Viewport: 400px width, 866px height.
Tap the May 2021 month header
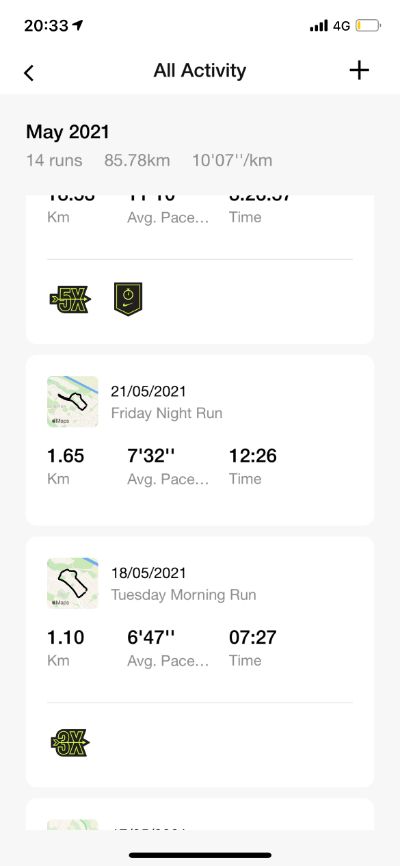tap(67, 132)
